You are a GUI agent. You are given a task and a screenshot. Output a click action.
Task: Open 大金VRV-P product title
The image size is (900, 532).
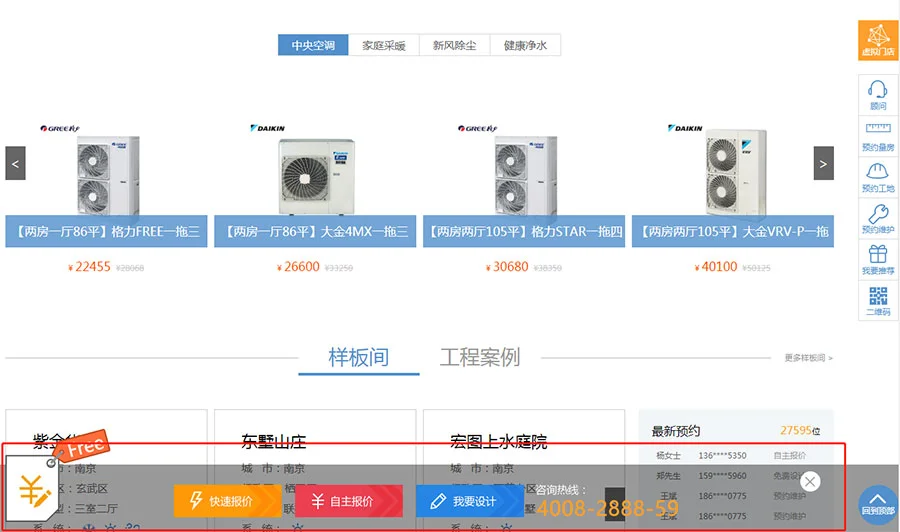(x=733, y=231)
